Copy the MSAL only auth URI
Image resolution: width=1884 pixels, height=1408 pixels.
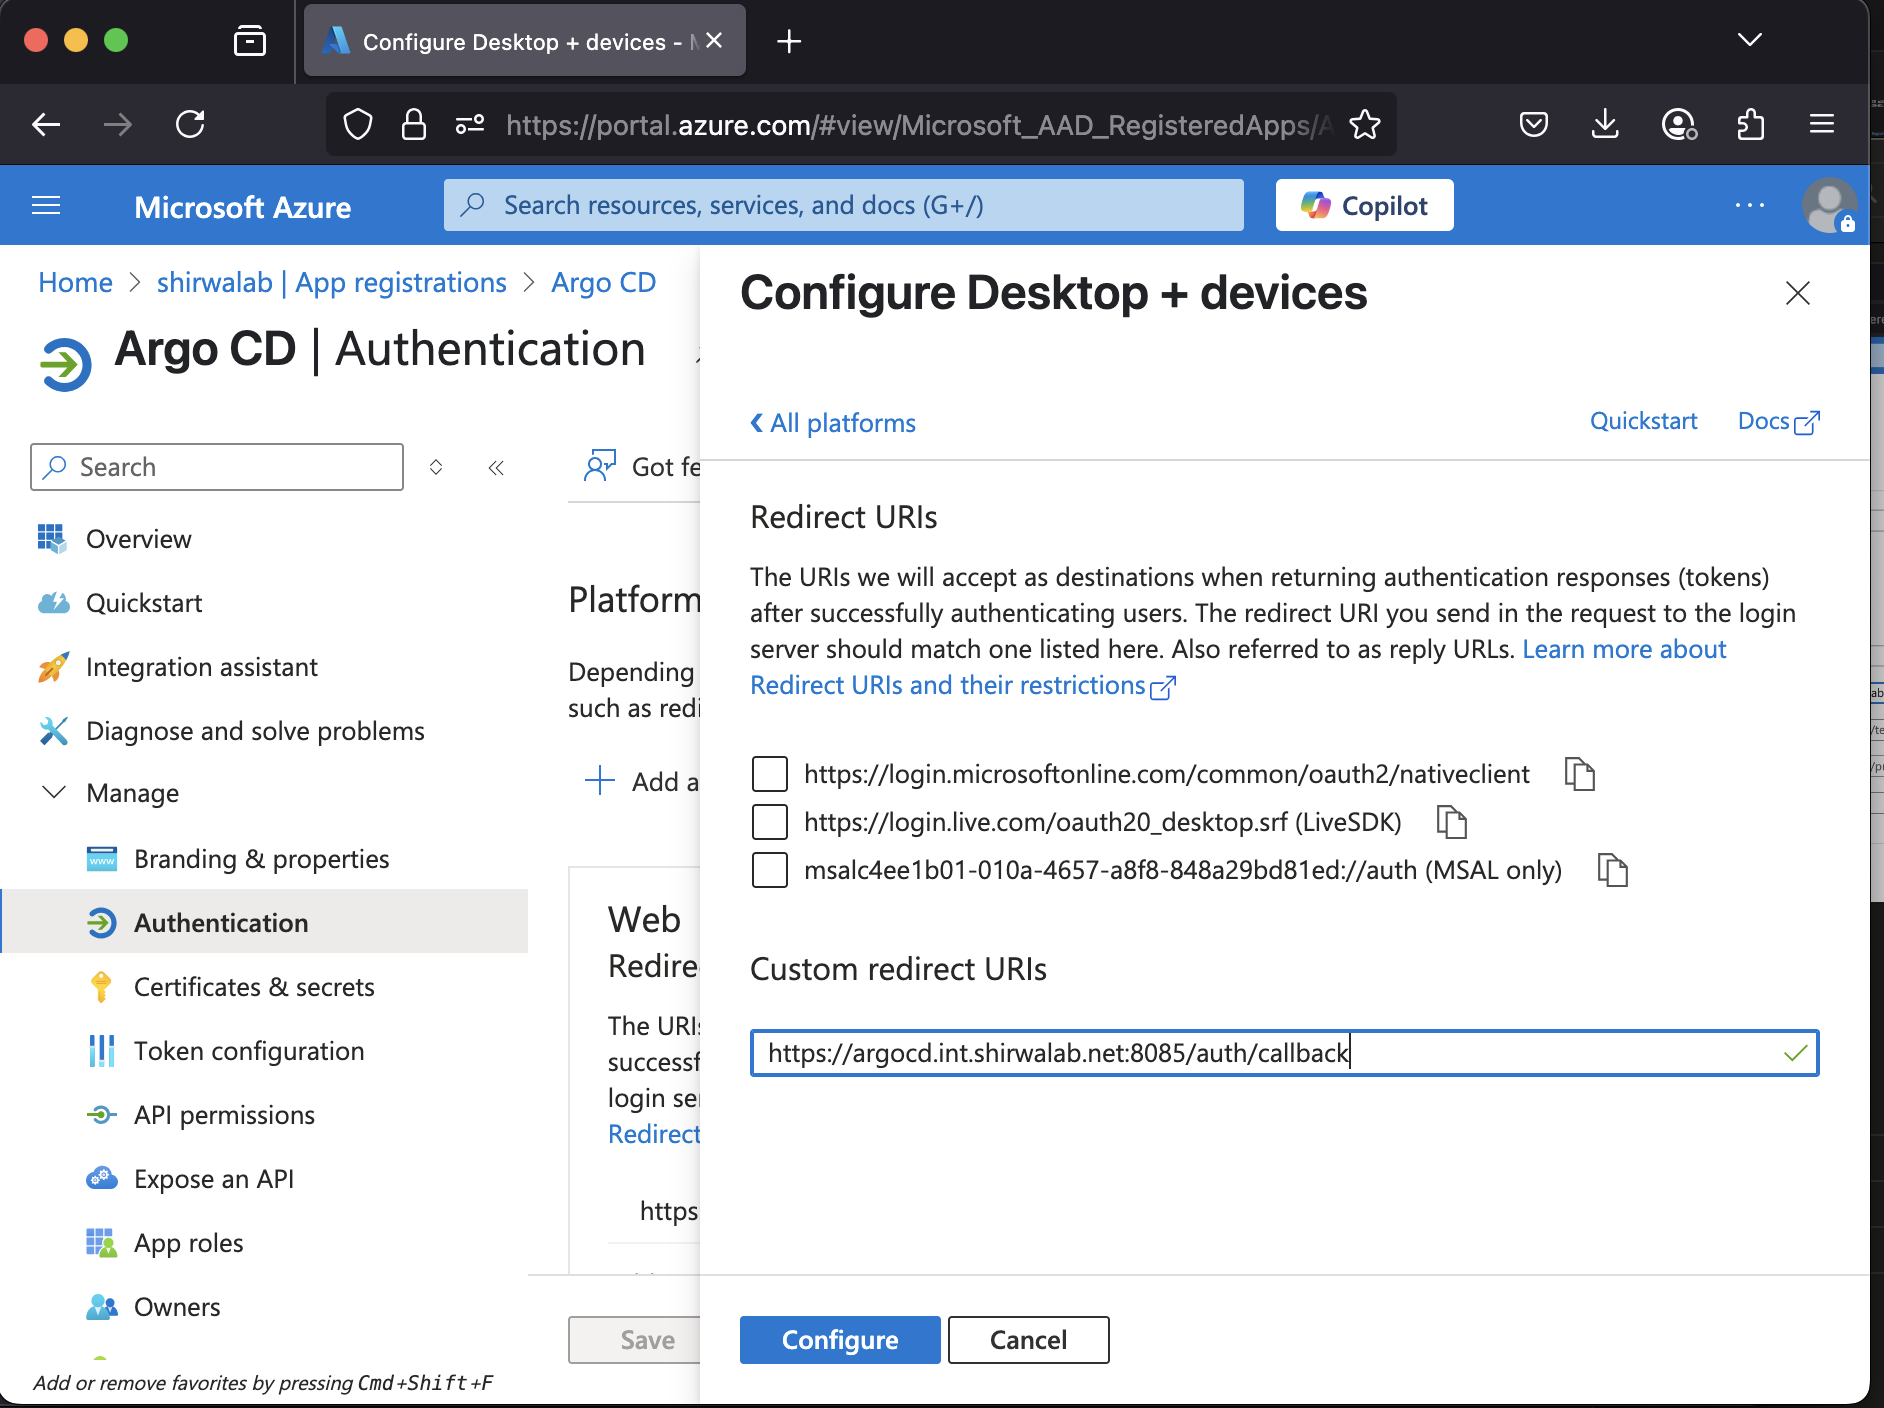[1613, 870]
